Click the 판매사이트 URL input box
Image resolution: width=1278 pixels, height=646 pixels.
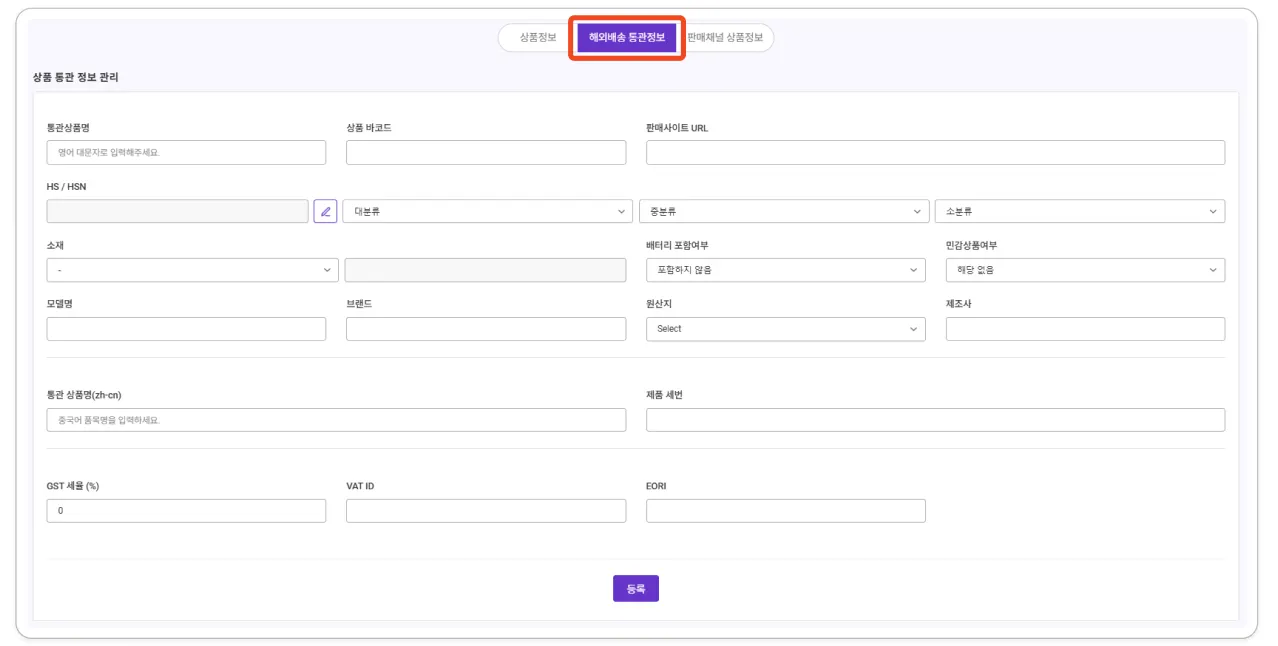(x=935, y=153)
